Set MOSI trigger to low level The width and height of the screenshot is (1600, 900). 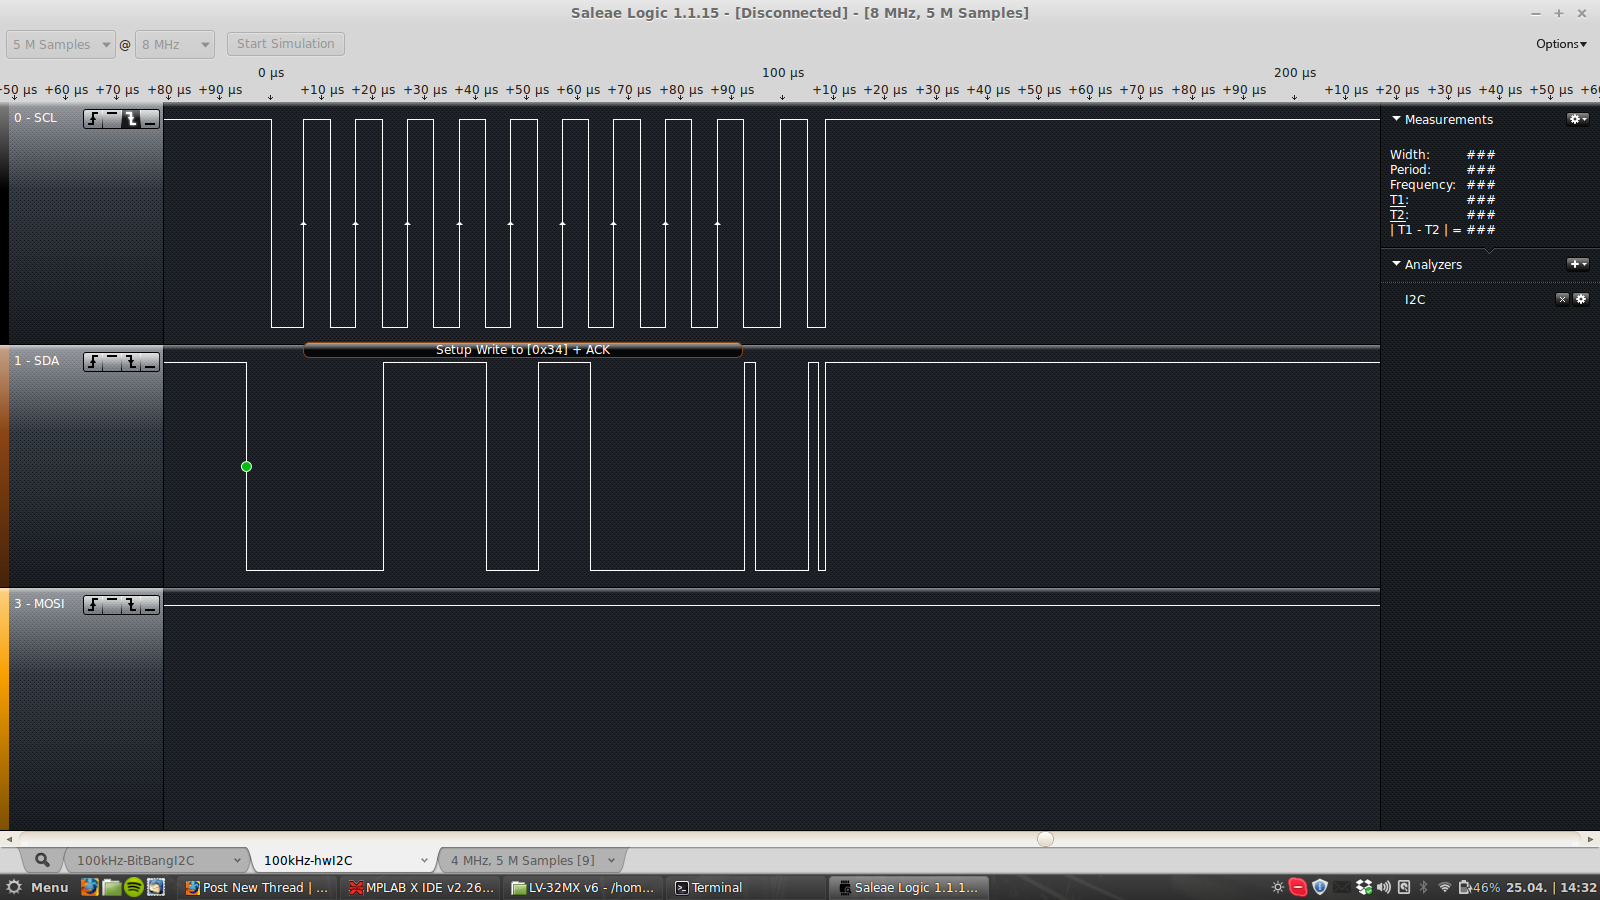tap(150, 605)
